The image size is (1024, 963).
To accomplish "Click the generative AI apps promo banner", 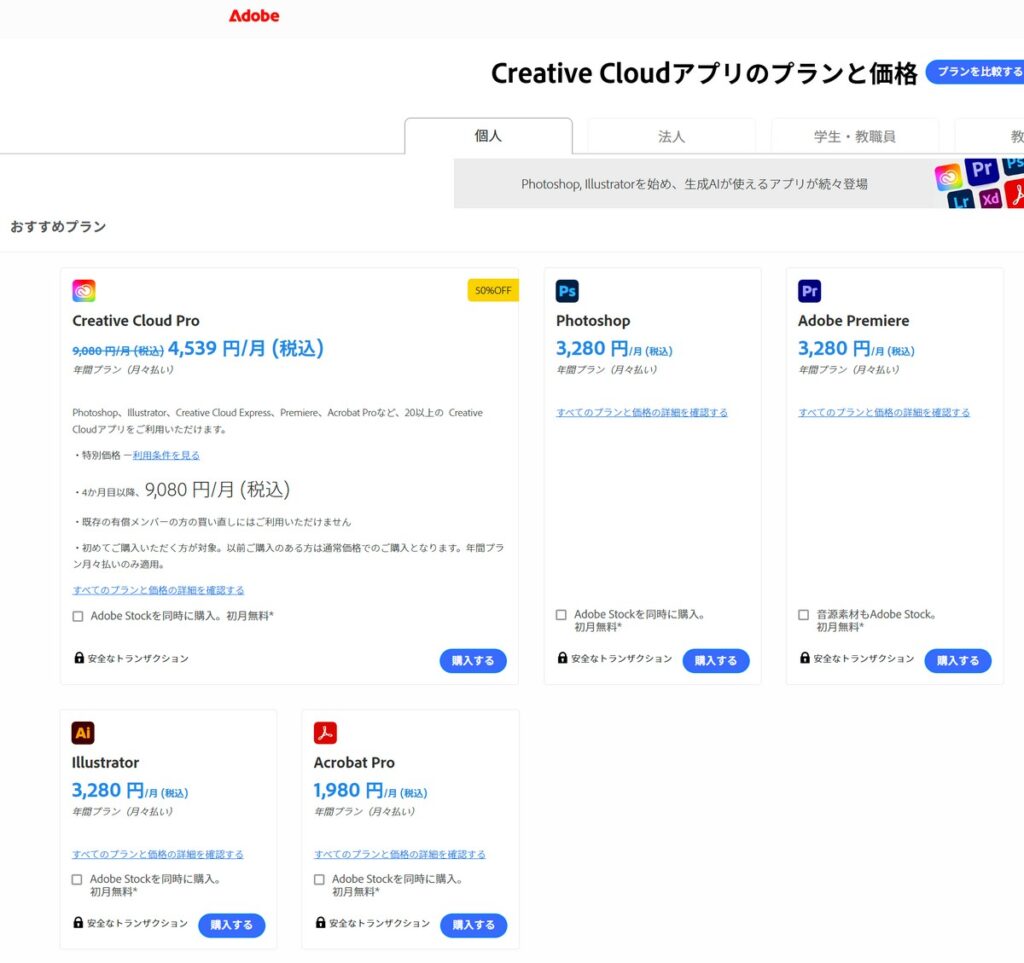I will (694, 184).
